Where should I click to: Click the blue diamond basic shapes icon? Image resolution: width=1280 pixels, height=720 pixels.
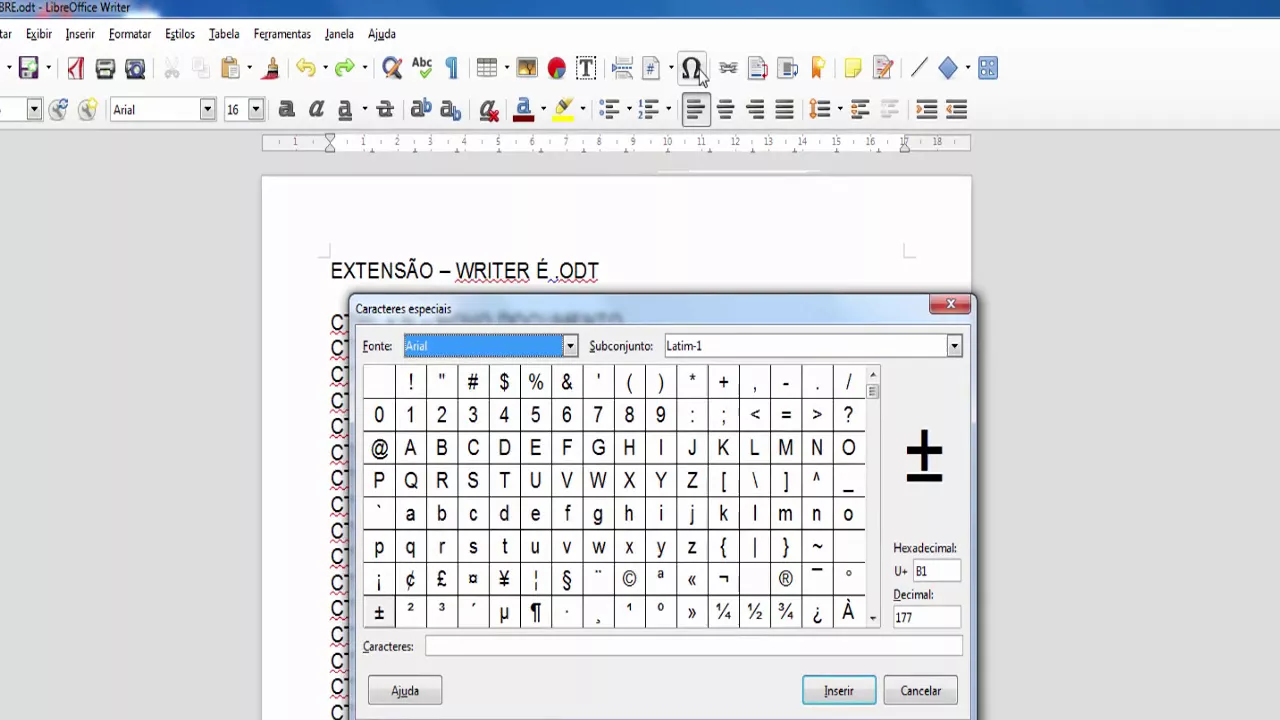click(x=948, y=68)
